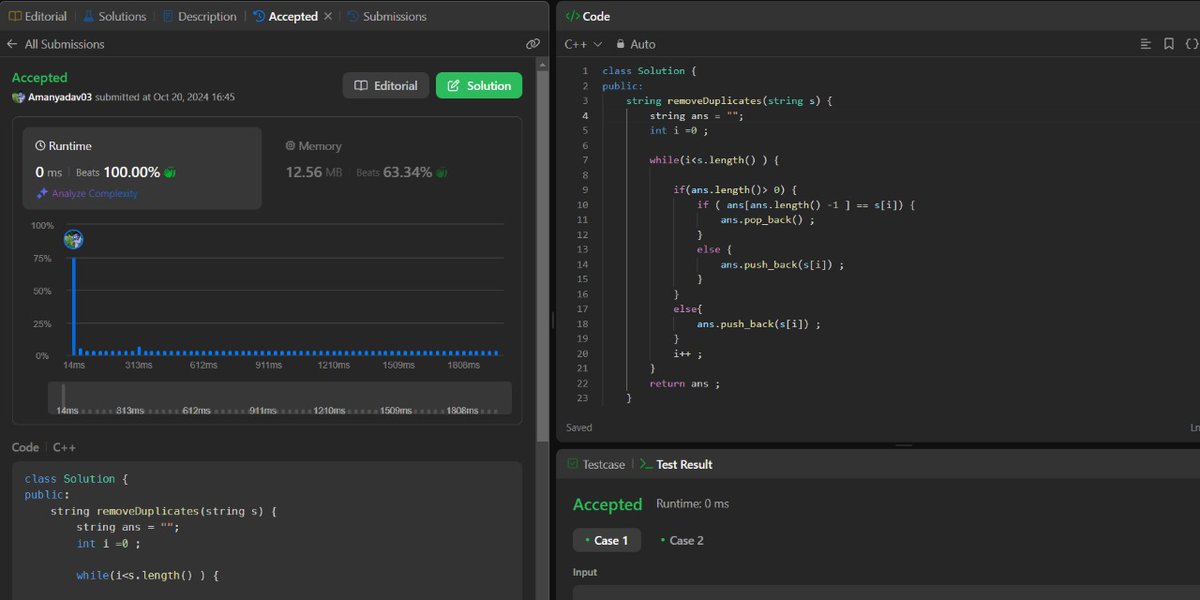Click the left 'Code | C++' label above code block

[x=44, y=448]
